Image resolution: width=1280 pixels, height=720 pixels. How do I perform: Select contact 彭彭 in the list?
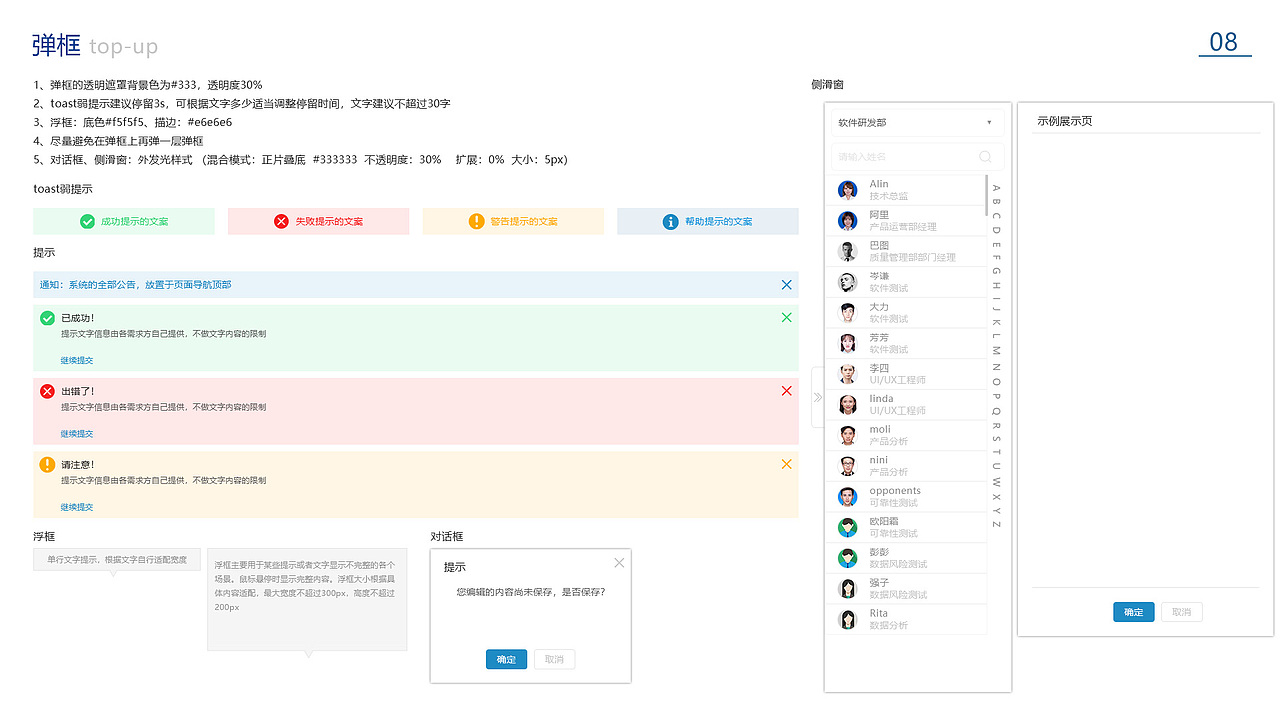906,558
